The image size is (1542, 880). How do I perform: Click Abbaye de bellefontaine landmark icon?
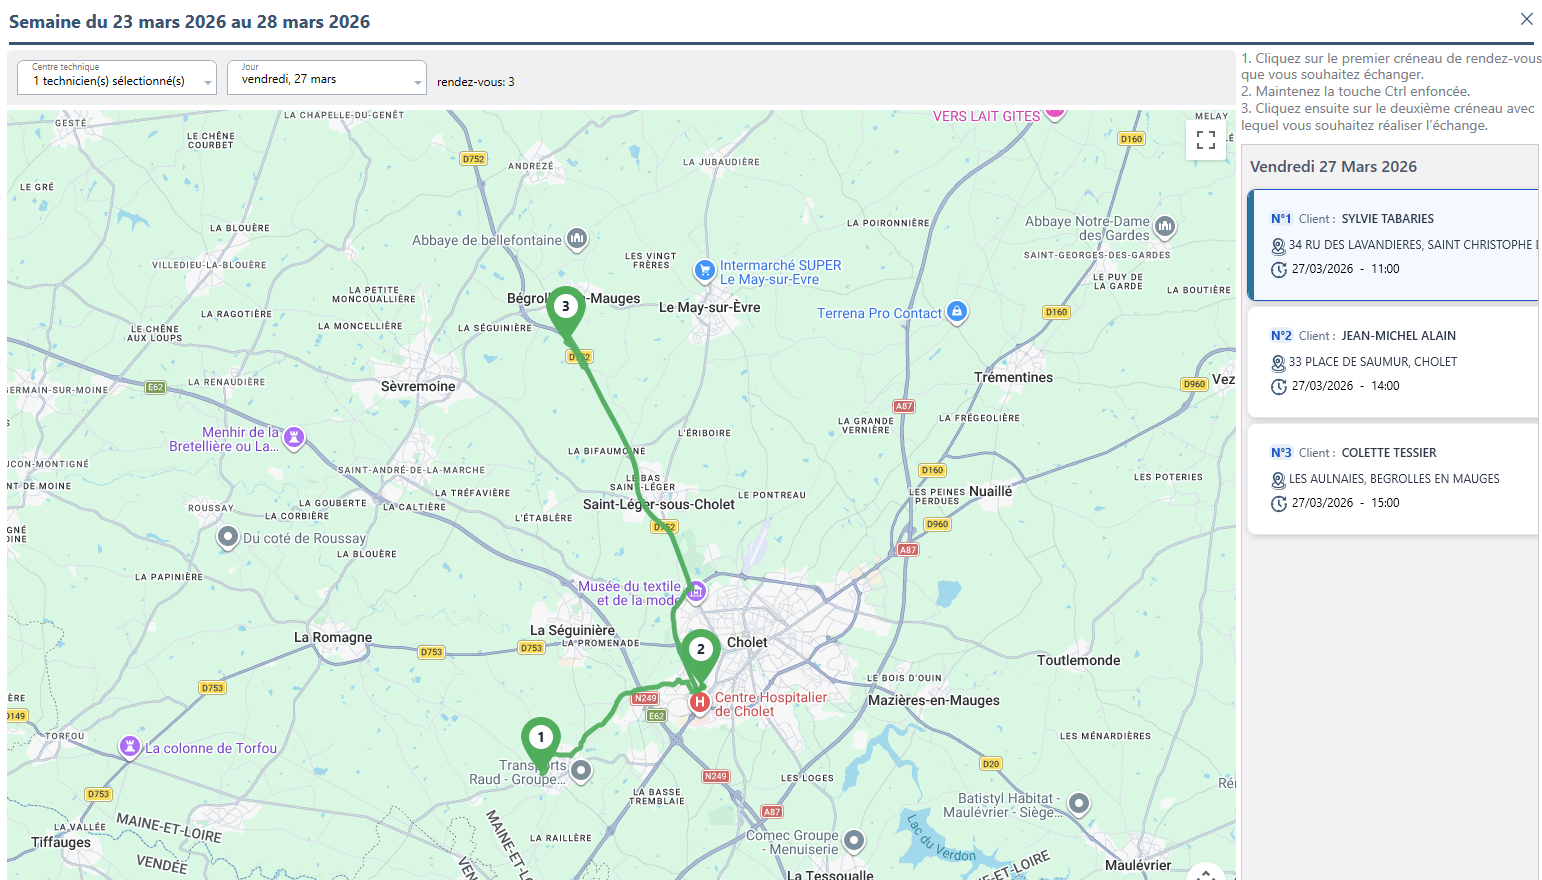click(x=577, y=238)
